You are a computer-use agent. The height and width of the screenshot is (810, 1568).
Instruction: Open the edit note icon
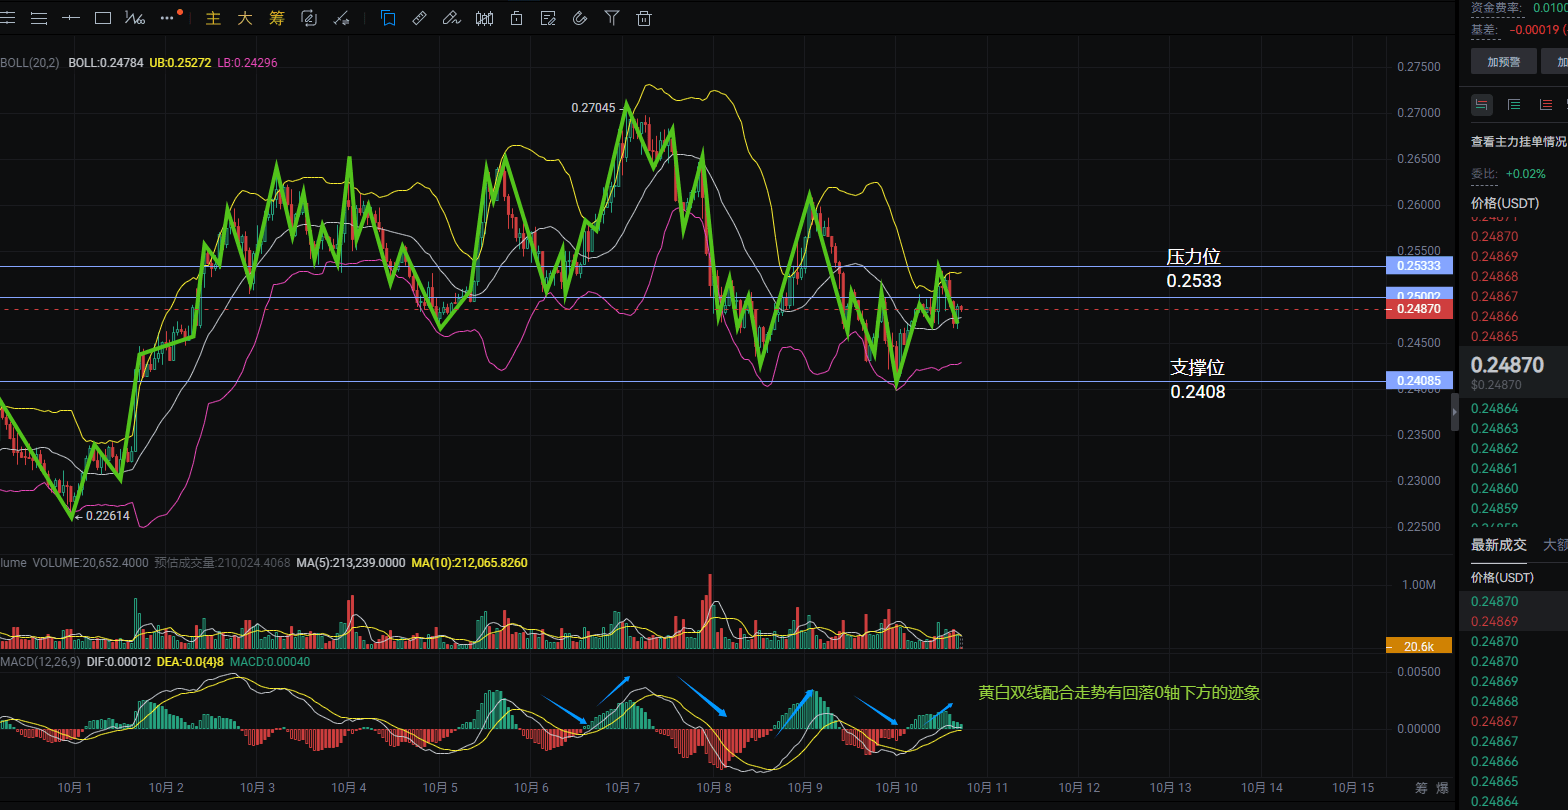point(548,18)
